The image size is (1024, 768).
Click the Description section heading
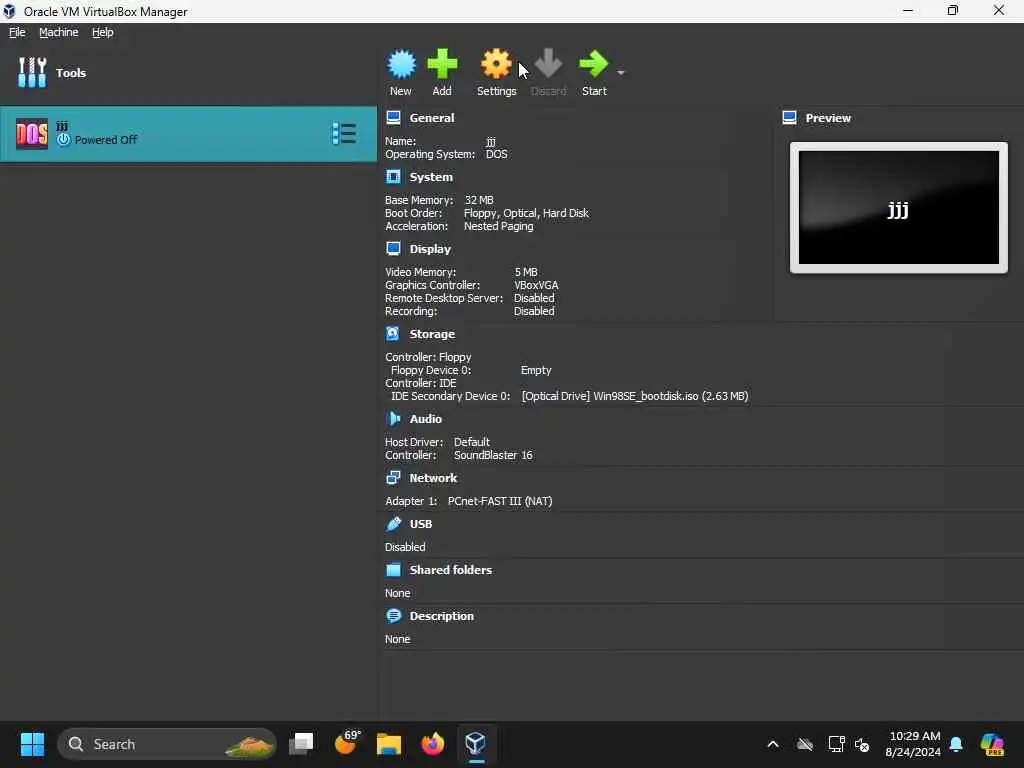[x=441, y=616]
